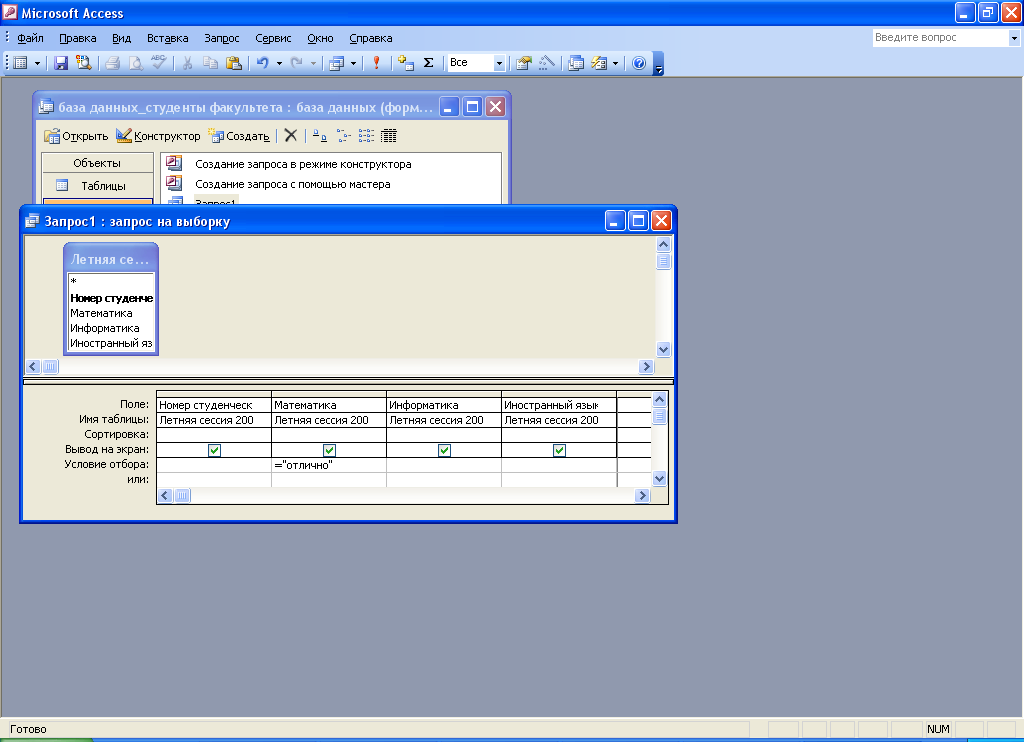Click Конструктор in database window
The height and width of the screenshot is (742, 1024).
click(158, 136)
